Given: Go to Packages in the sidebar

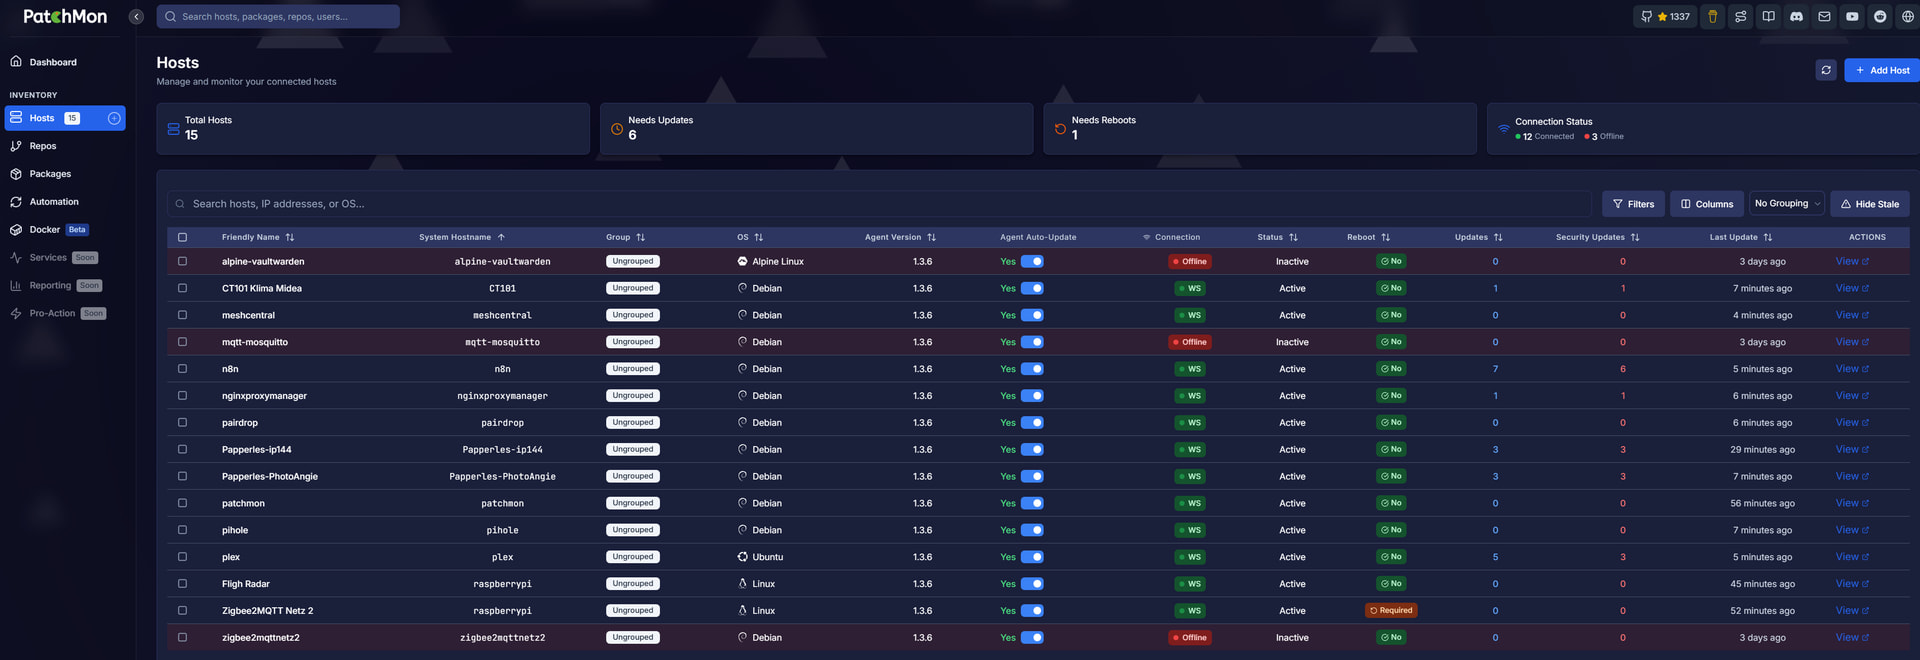Looking at the screenshot, I should 50,174.
